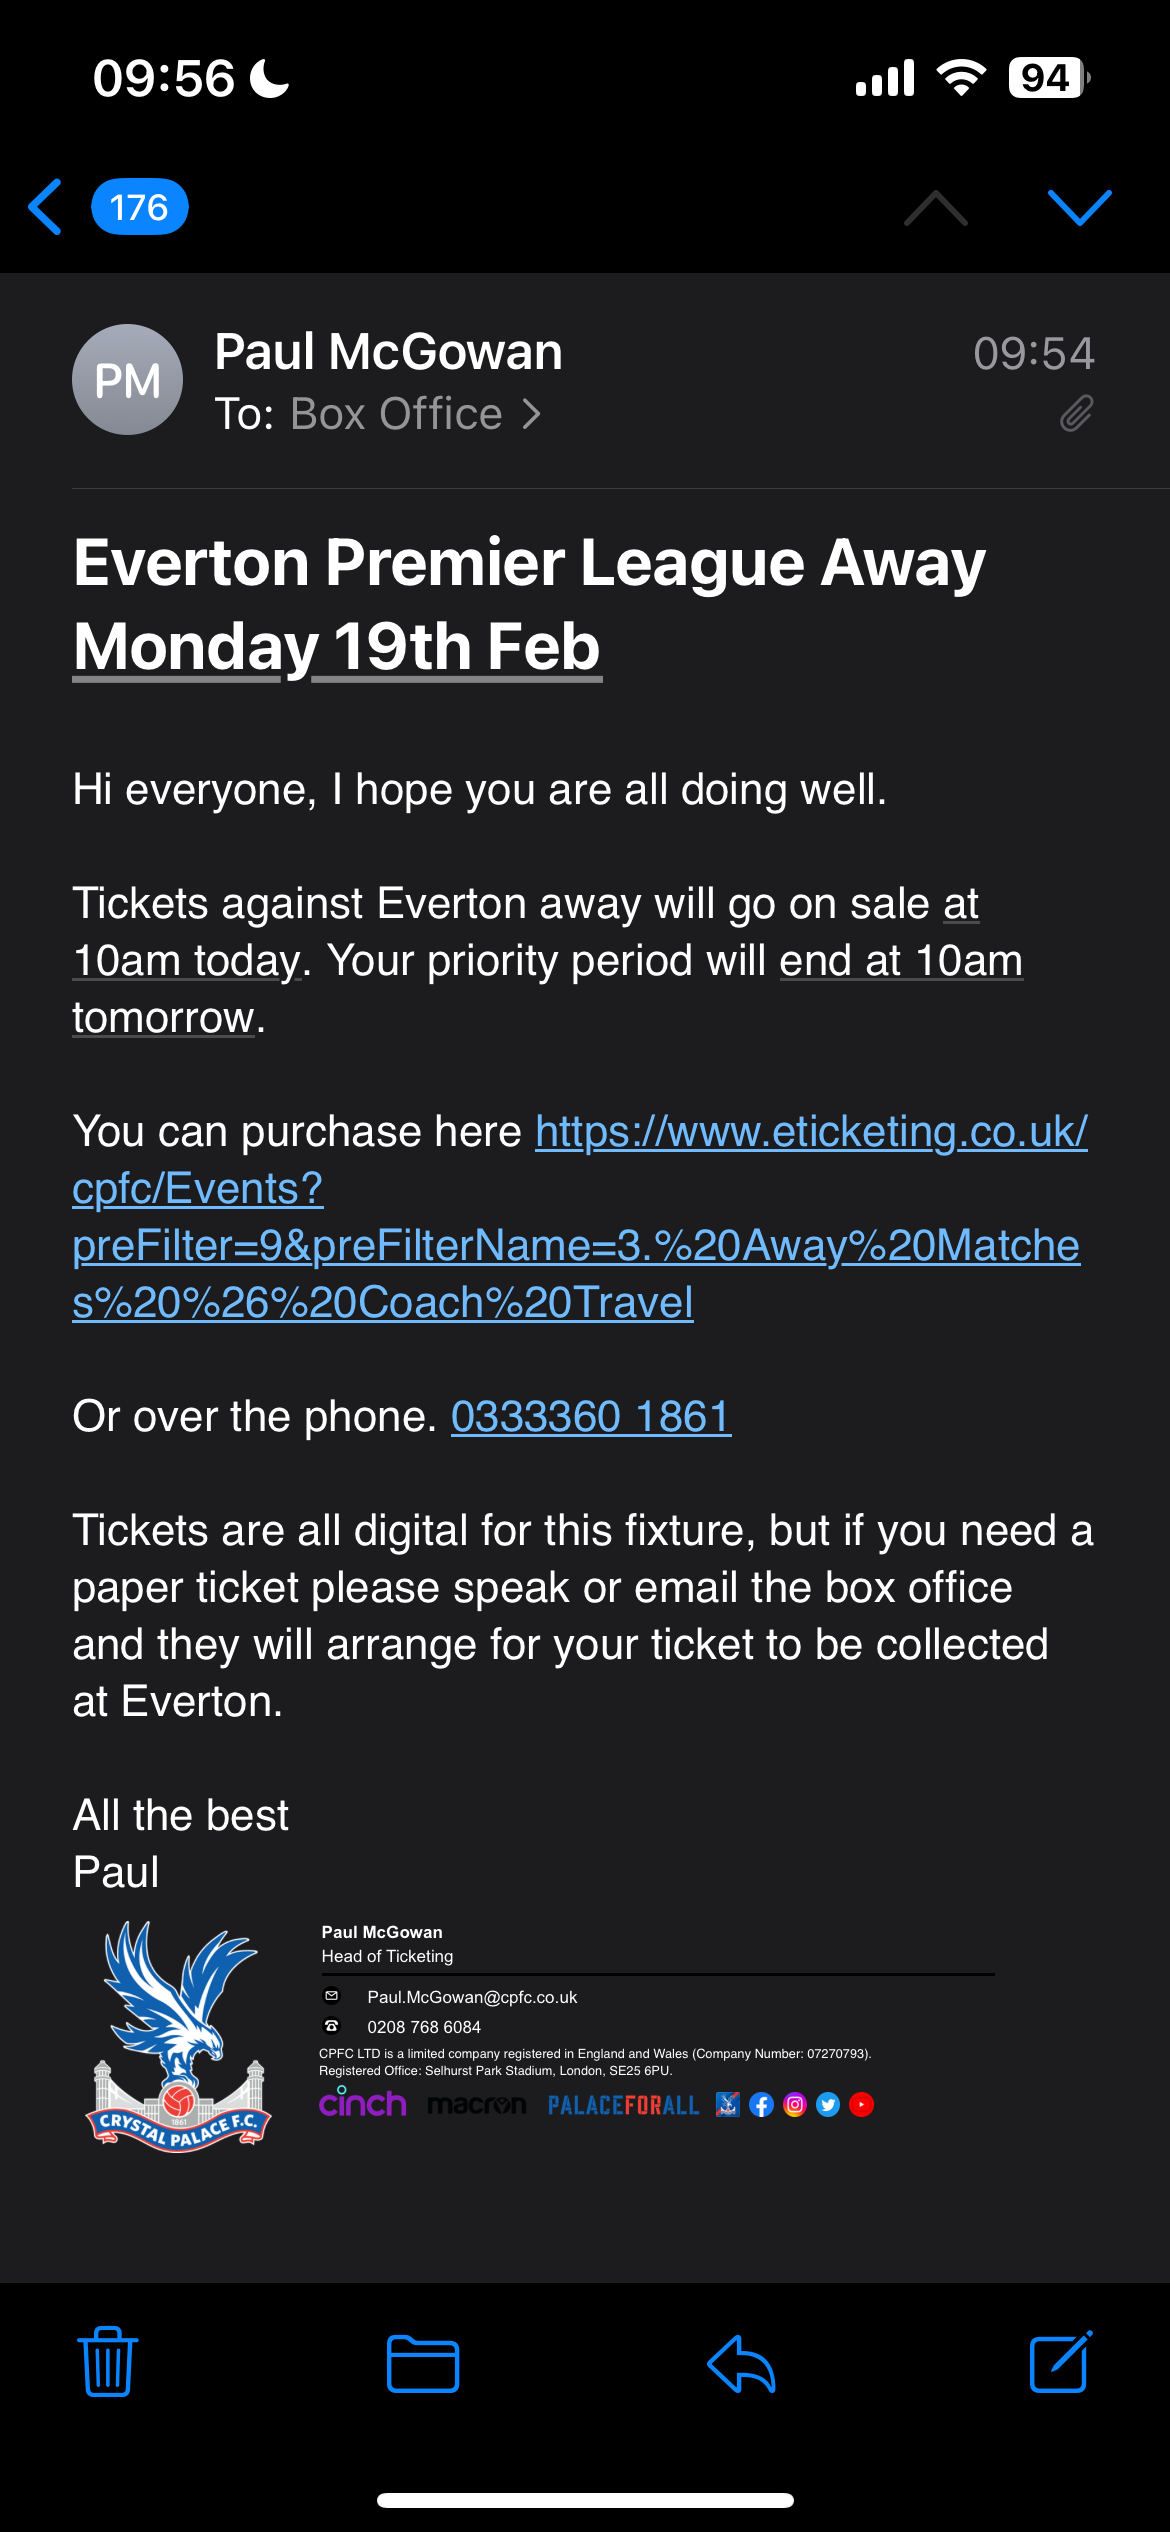Tap the underlined "10am today" time

pyautogui.click(x=186, y=961)
